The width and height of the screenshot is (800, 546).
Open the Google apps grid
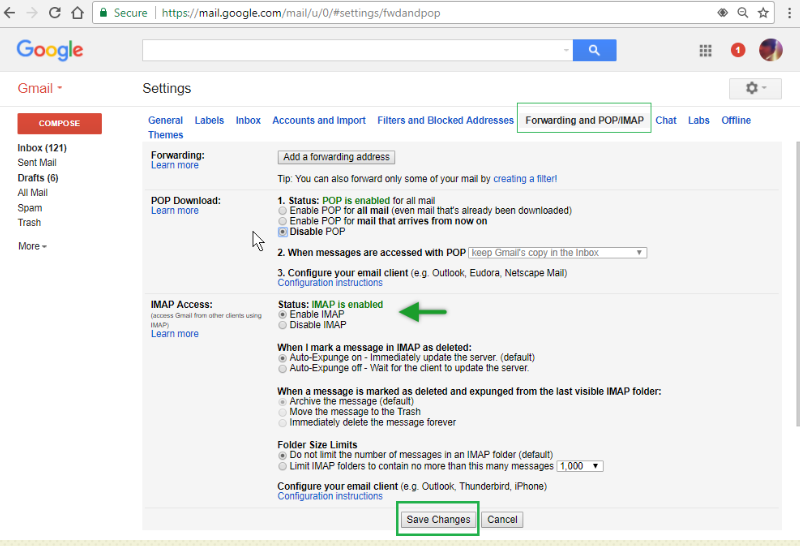[705, 50]
